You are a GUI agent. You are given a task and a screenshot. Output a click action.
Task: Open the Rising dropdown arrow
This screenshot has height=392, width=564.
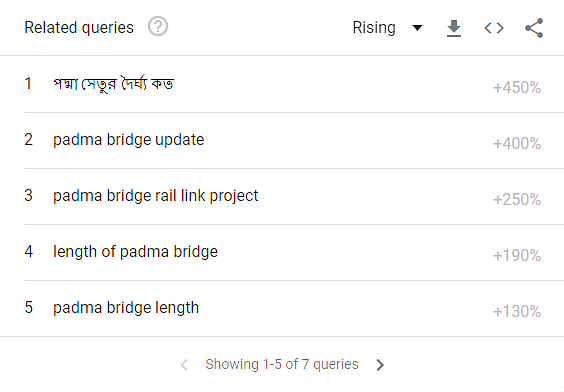pos(417,28)
